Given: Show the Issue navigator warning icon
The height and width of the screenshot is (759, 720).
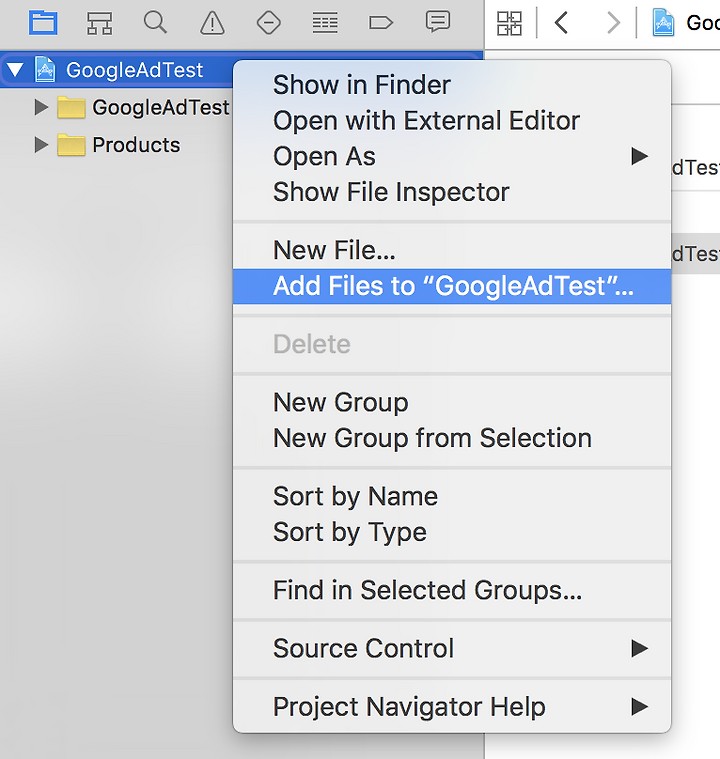Looking at the screenshot, I should pos(212,23).
